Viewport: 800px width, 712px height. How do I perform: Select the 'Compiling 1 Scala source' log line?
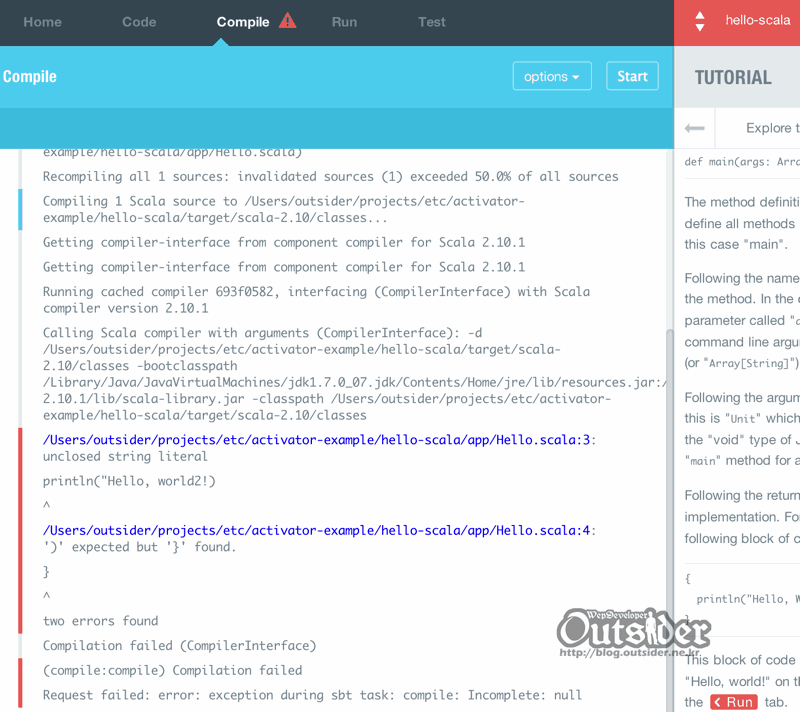click(x=284, y=209)
